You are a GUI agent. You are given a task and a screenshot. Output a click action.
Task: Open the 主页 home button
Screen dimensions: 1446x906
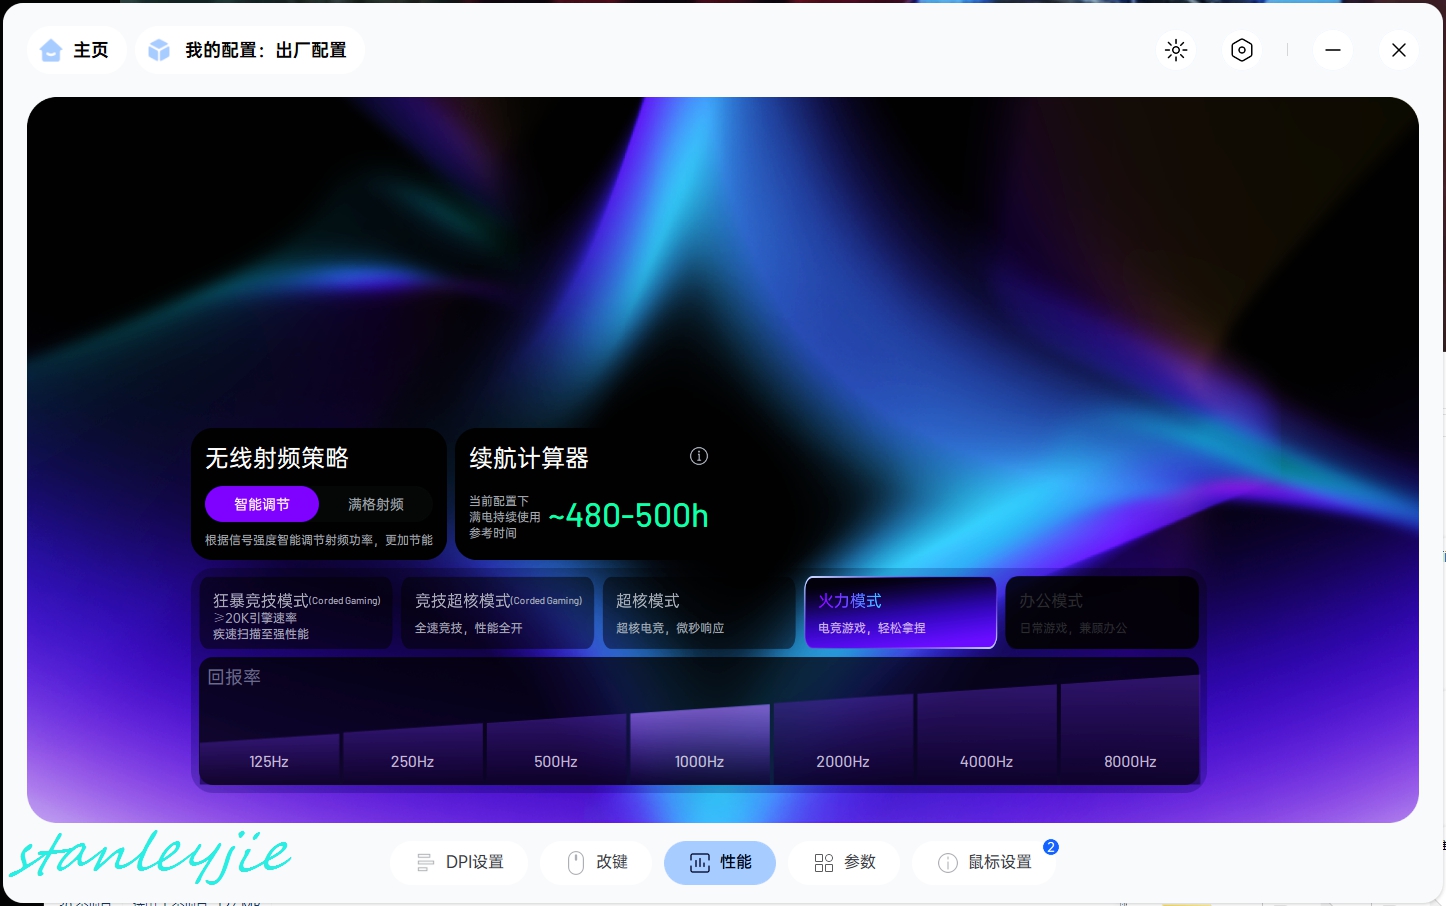pos(76,50)
